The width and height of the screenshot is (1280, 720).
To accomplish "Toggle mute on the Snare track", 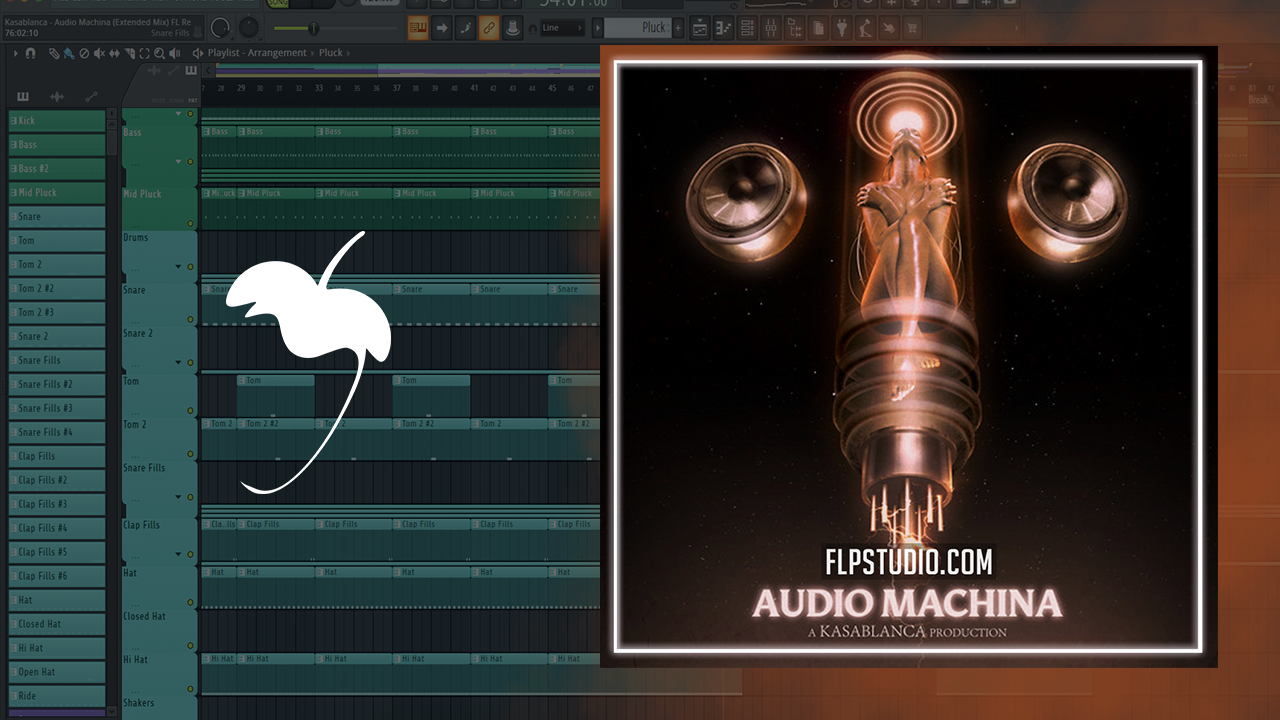I will click(190, 319).
